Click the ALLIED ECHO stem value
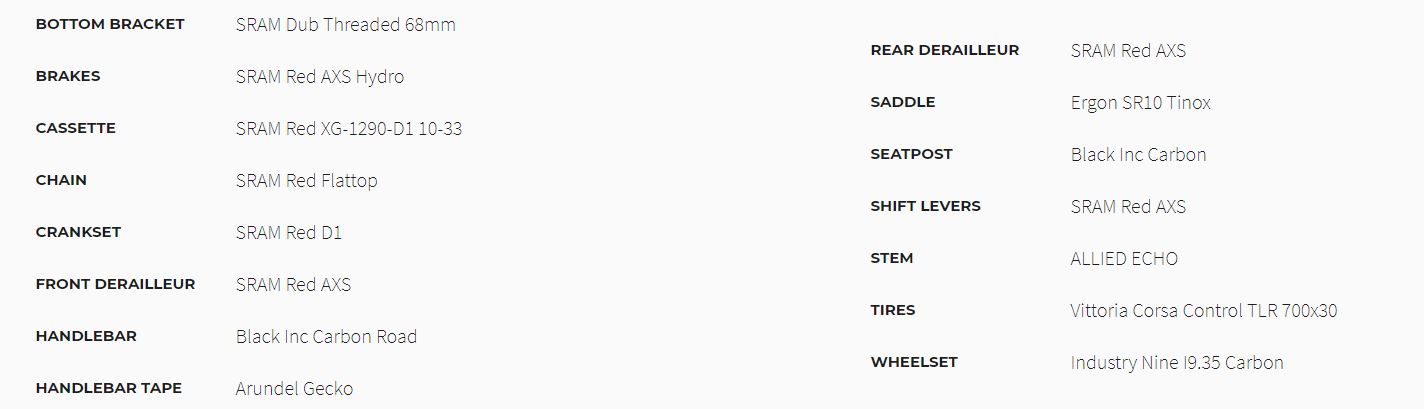This screenshot has width=1424, height=409. tap(1124, 259)
